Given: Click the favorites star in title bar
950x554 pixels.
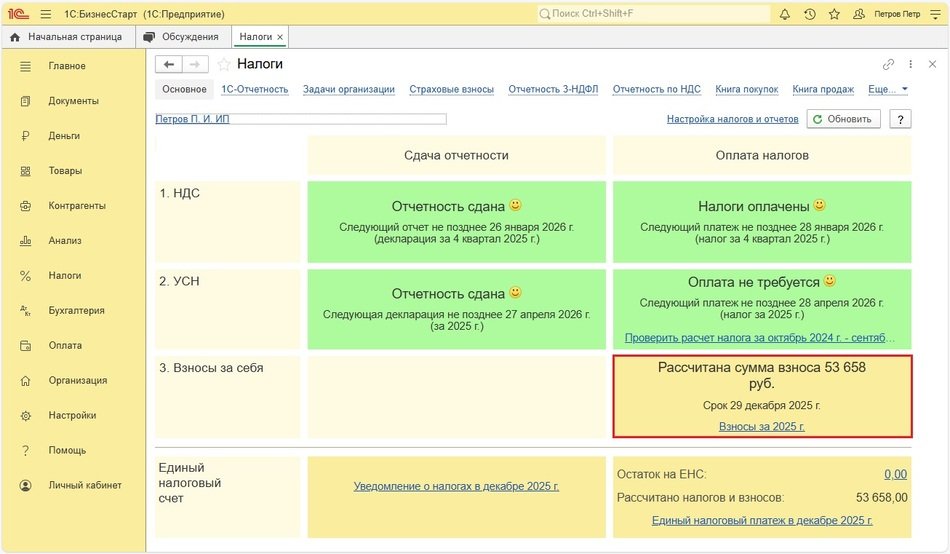Looking at the screenshot, I should [834, 14].
